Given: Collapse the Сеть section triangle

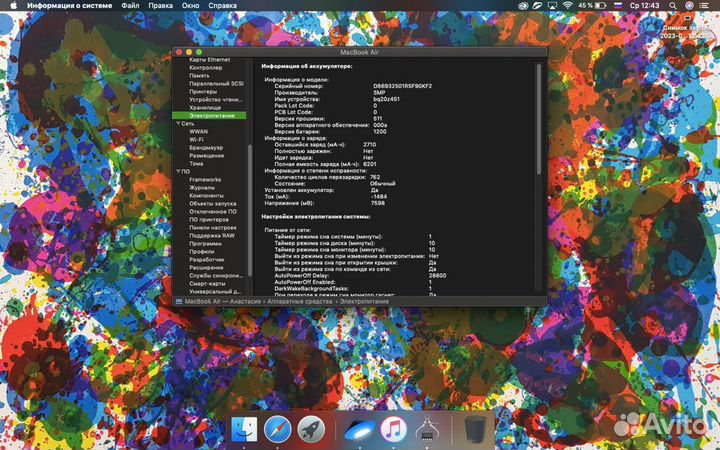Looking at the screenshot, I should 178,124.
